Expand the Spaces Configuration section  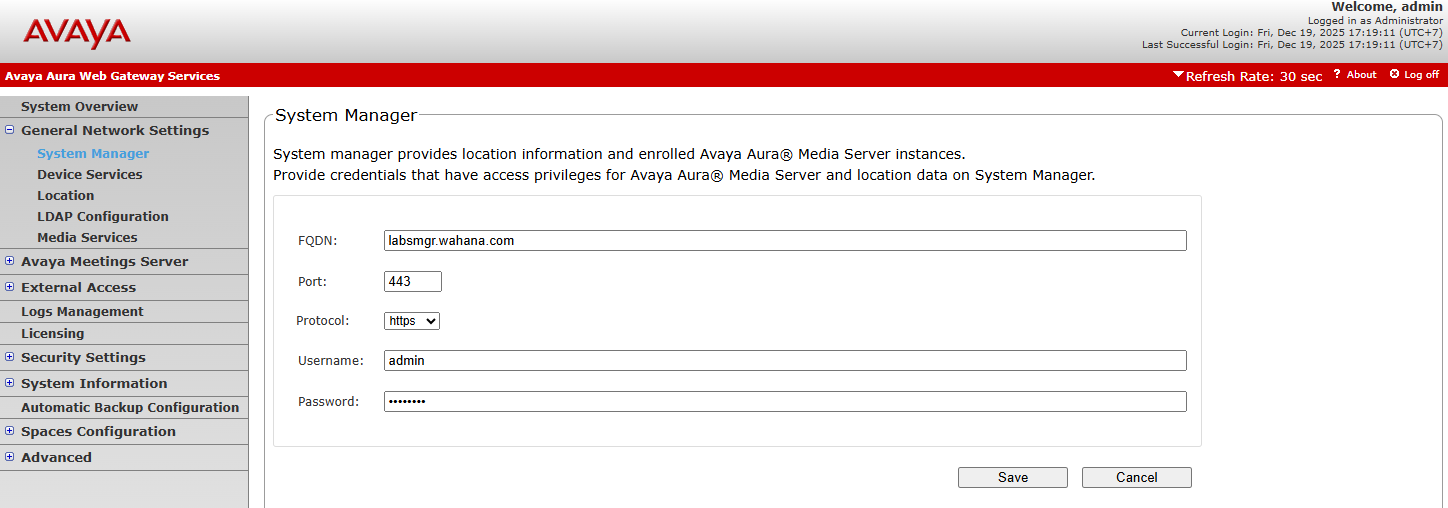[x=10, y=431]
